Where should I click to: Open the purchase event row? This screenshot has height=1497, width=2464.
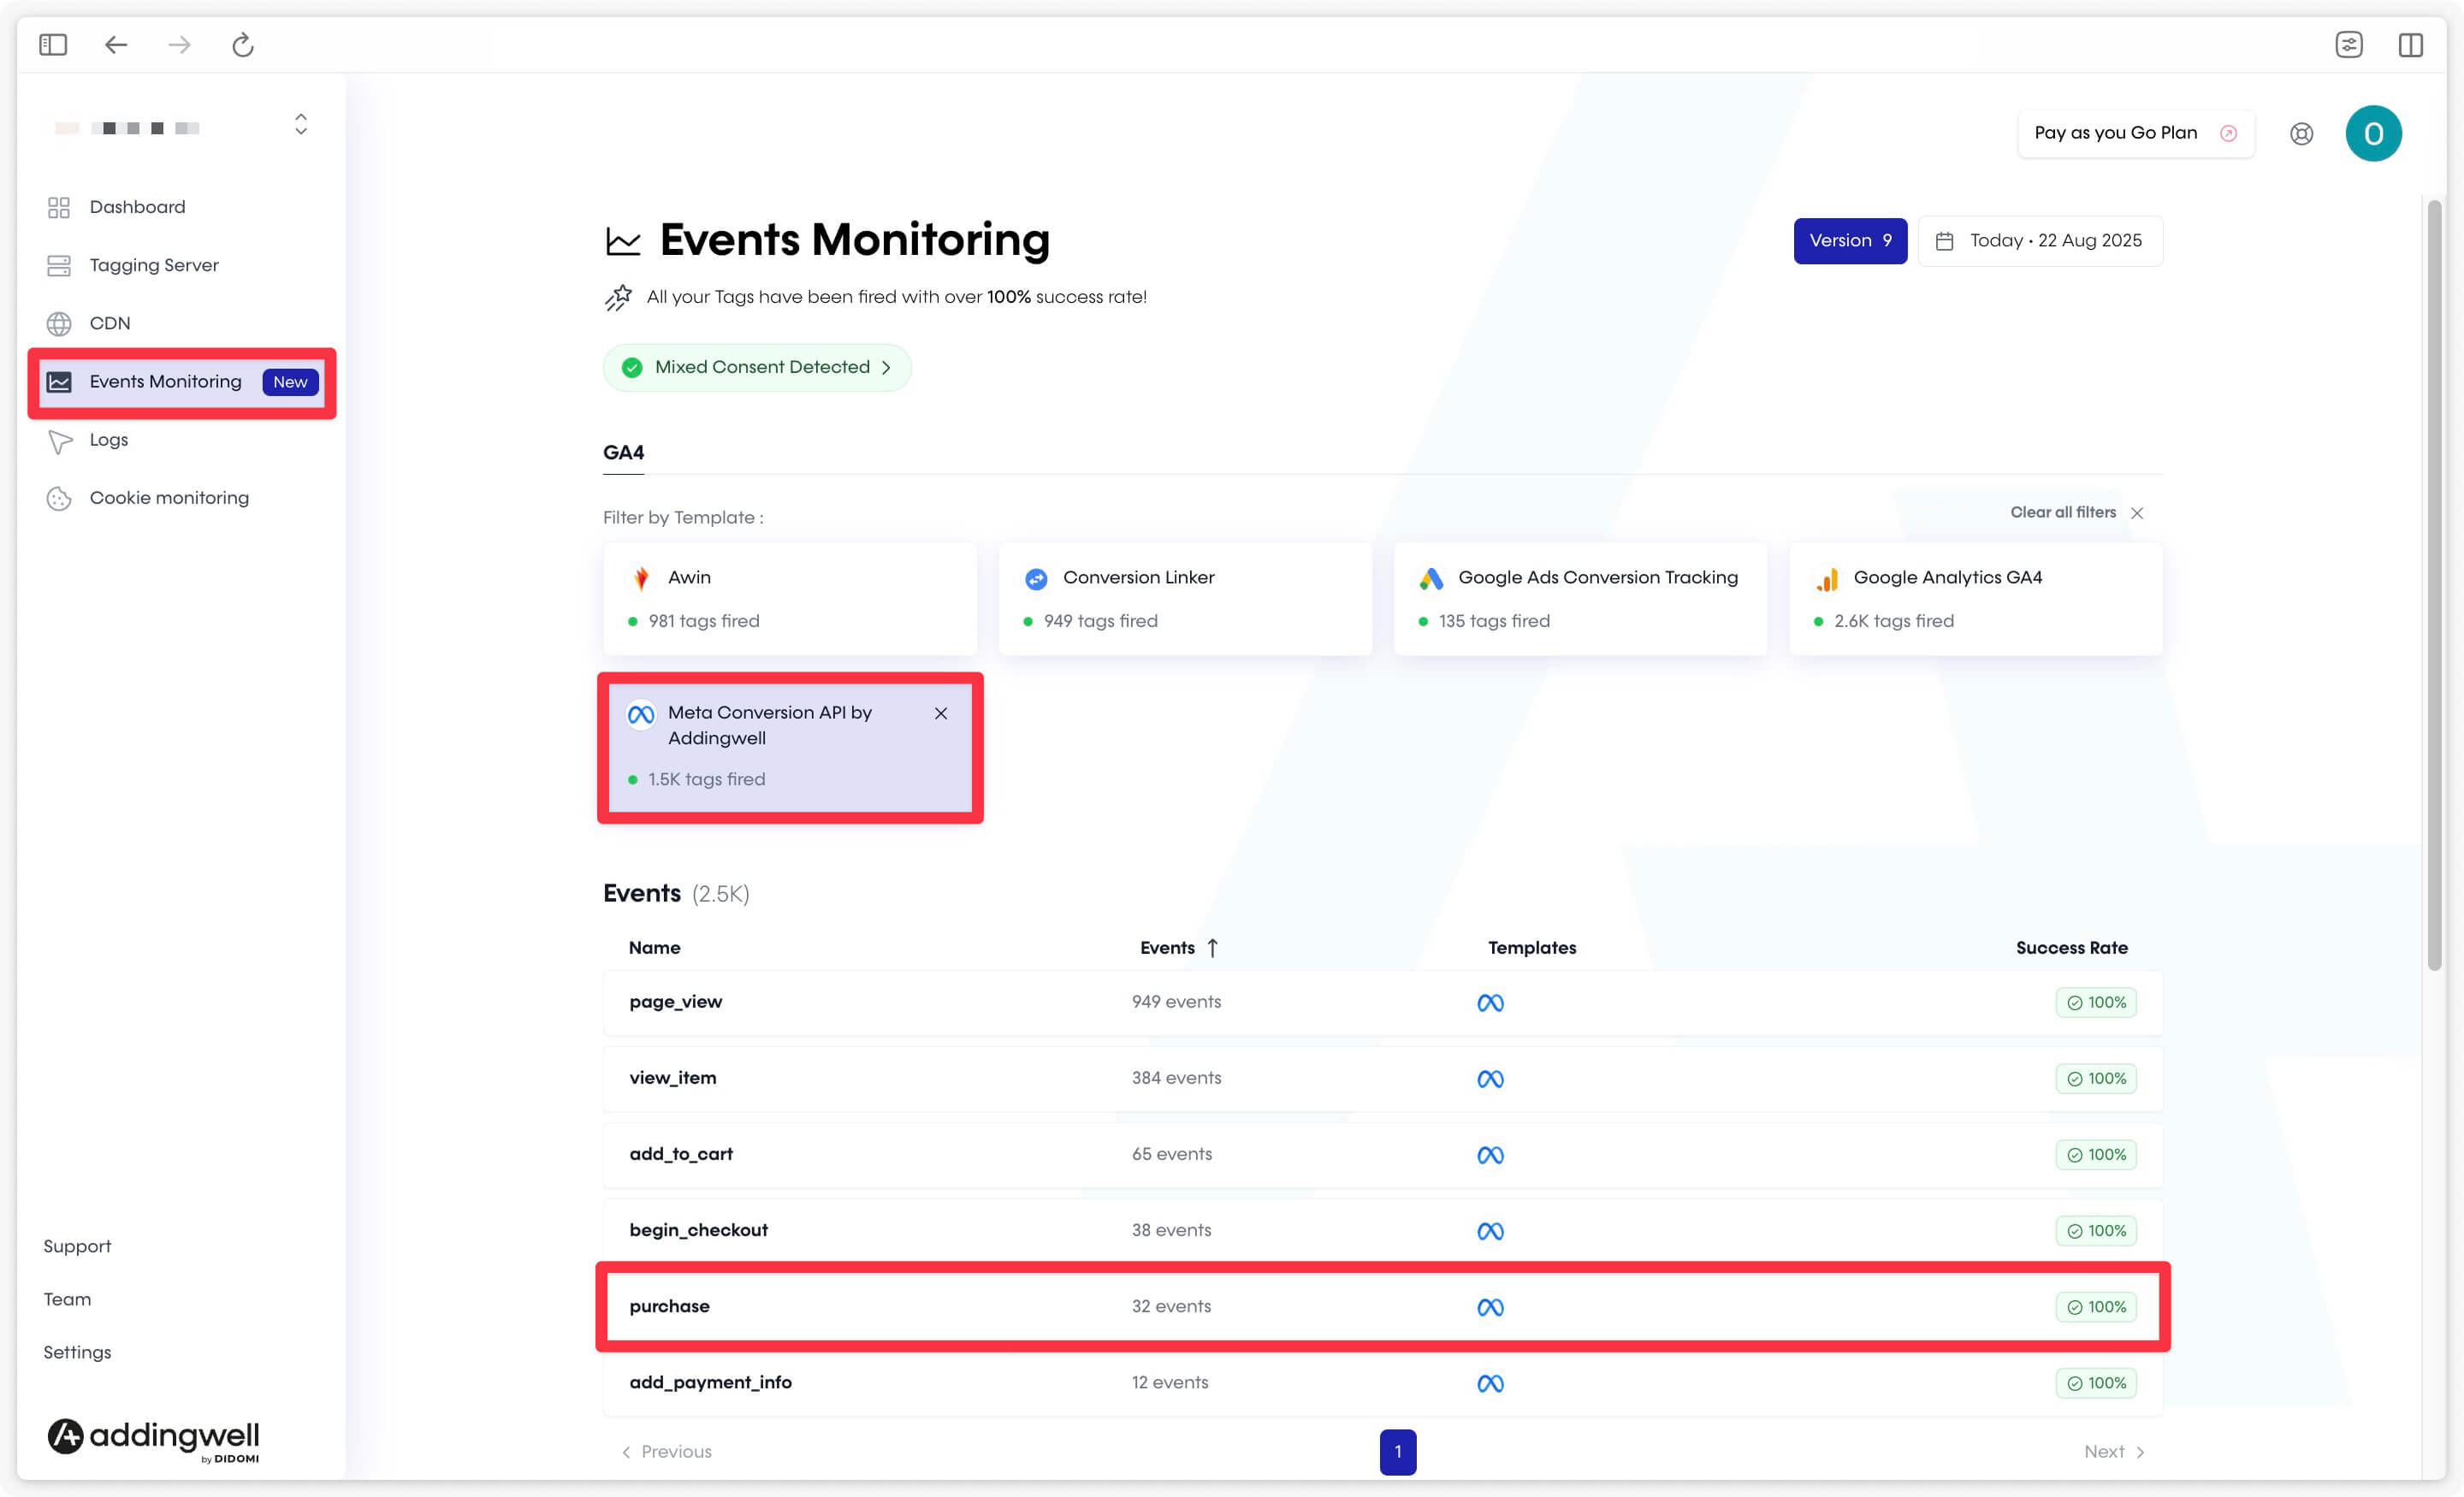tap(1383, 1307)
